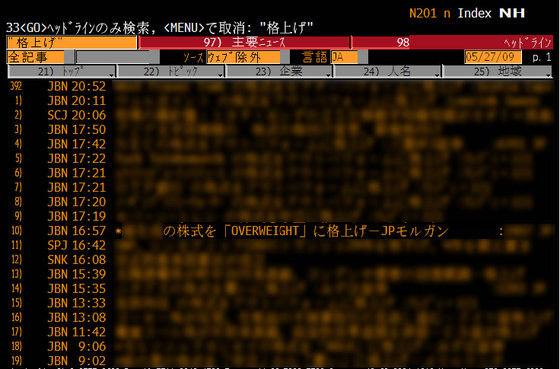Open headline 9) JBN 17:19
560x369 pixels.
(x=280, y=216)
